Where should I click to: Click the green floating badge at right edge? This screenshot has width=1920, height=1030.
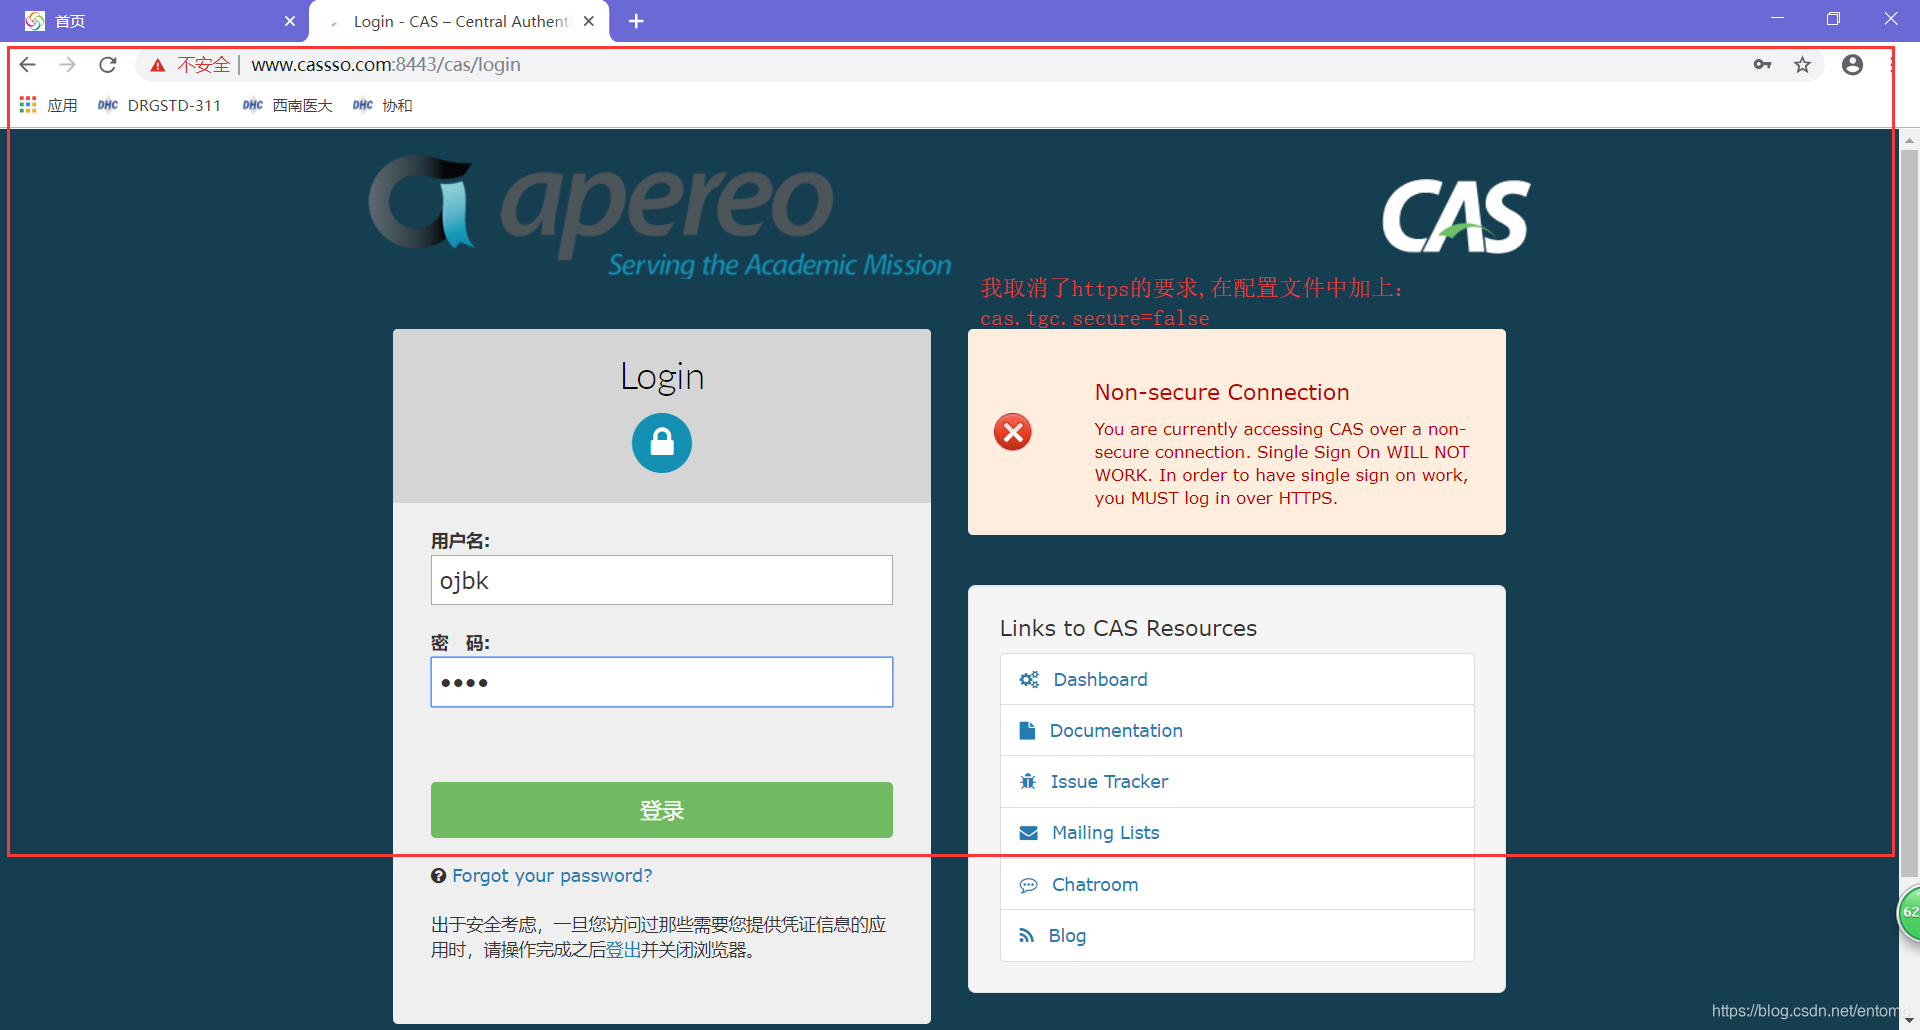point(1909,913)
